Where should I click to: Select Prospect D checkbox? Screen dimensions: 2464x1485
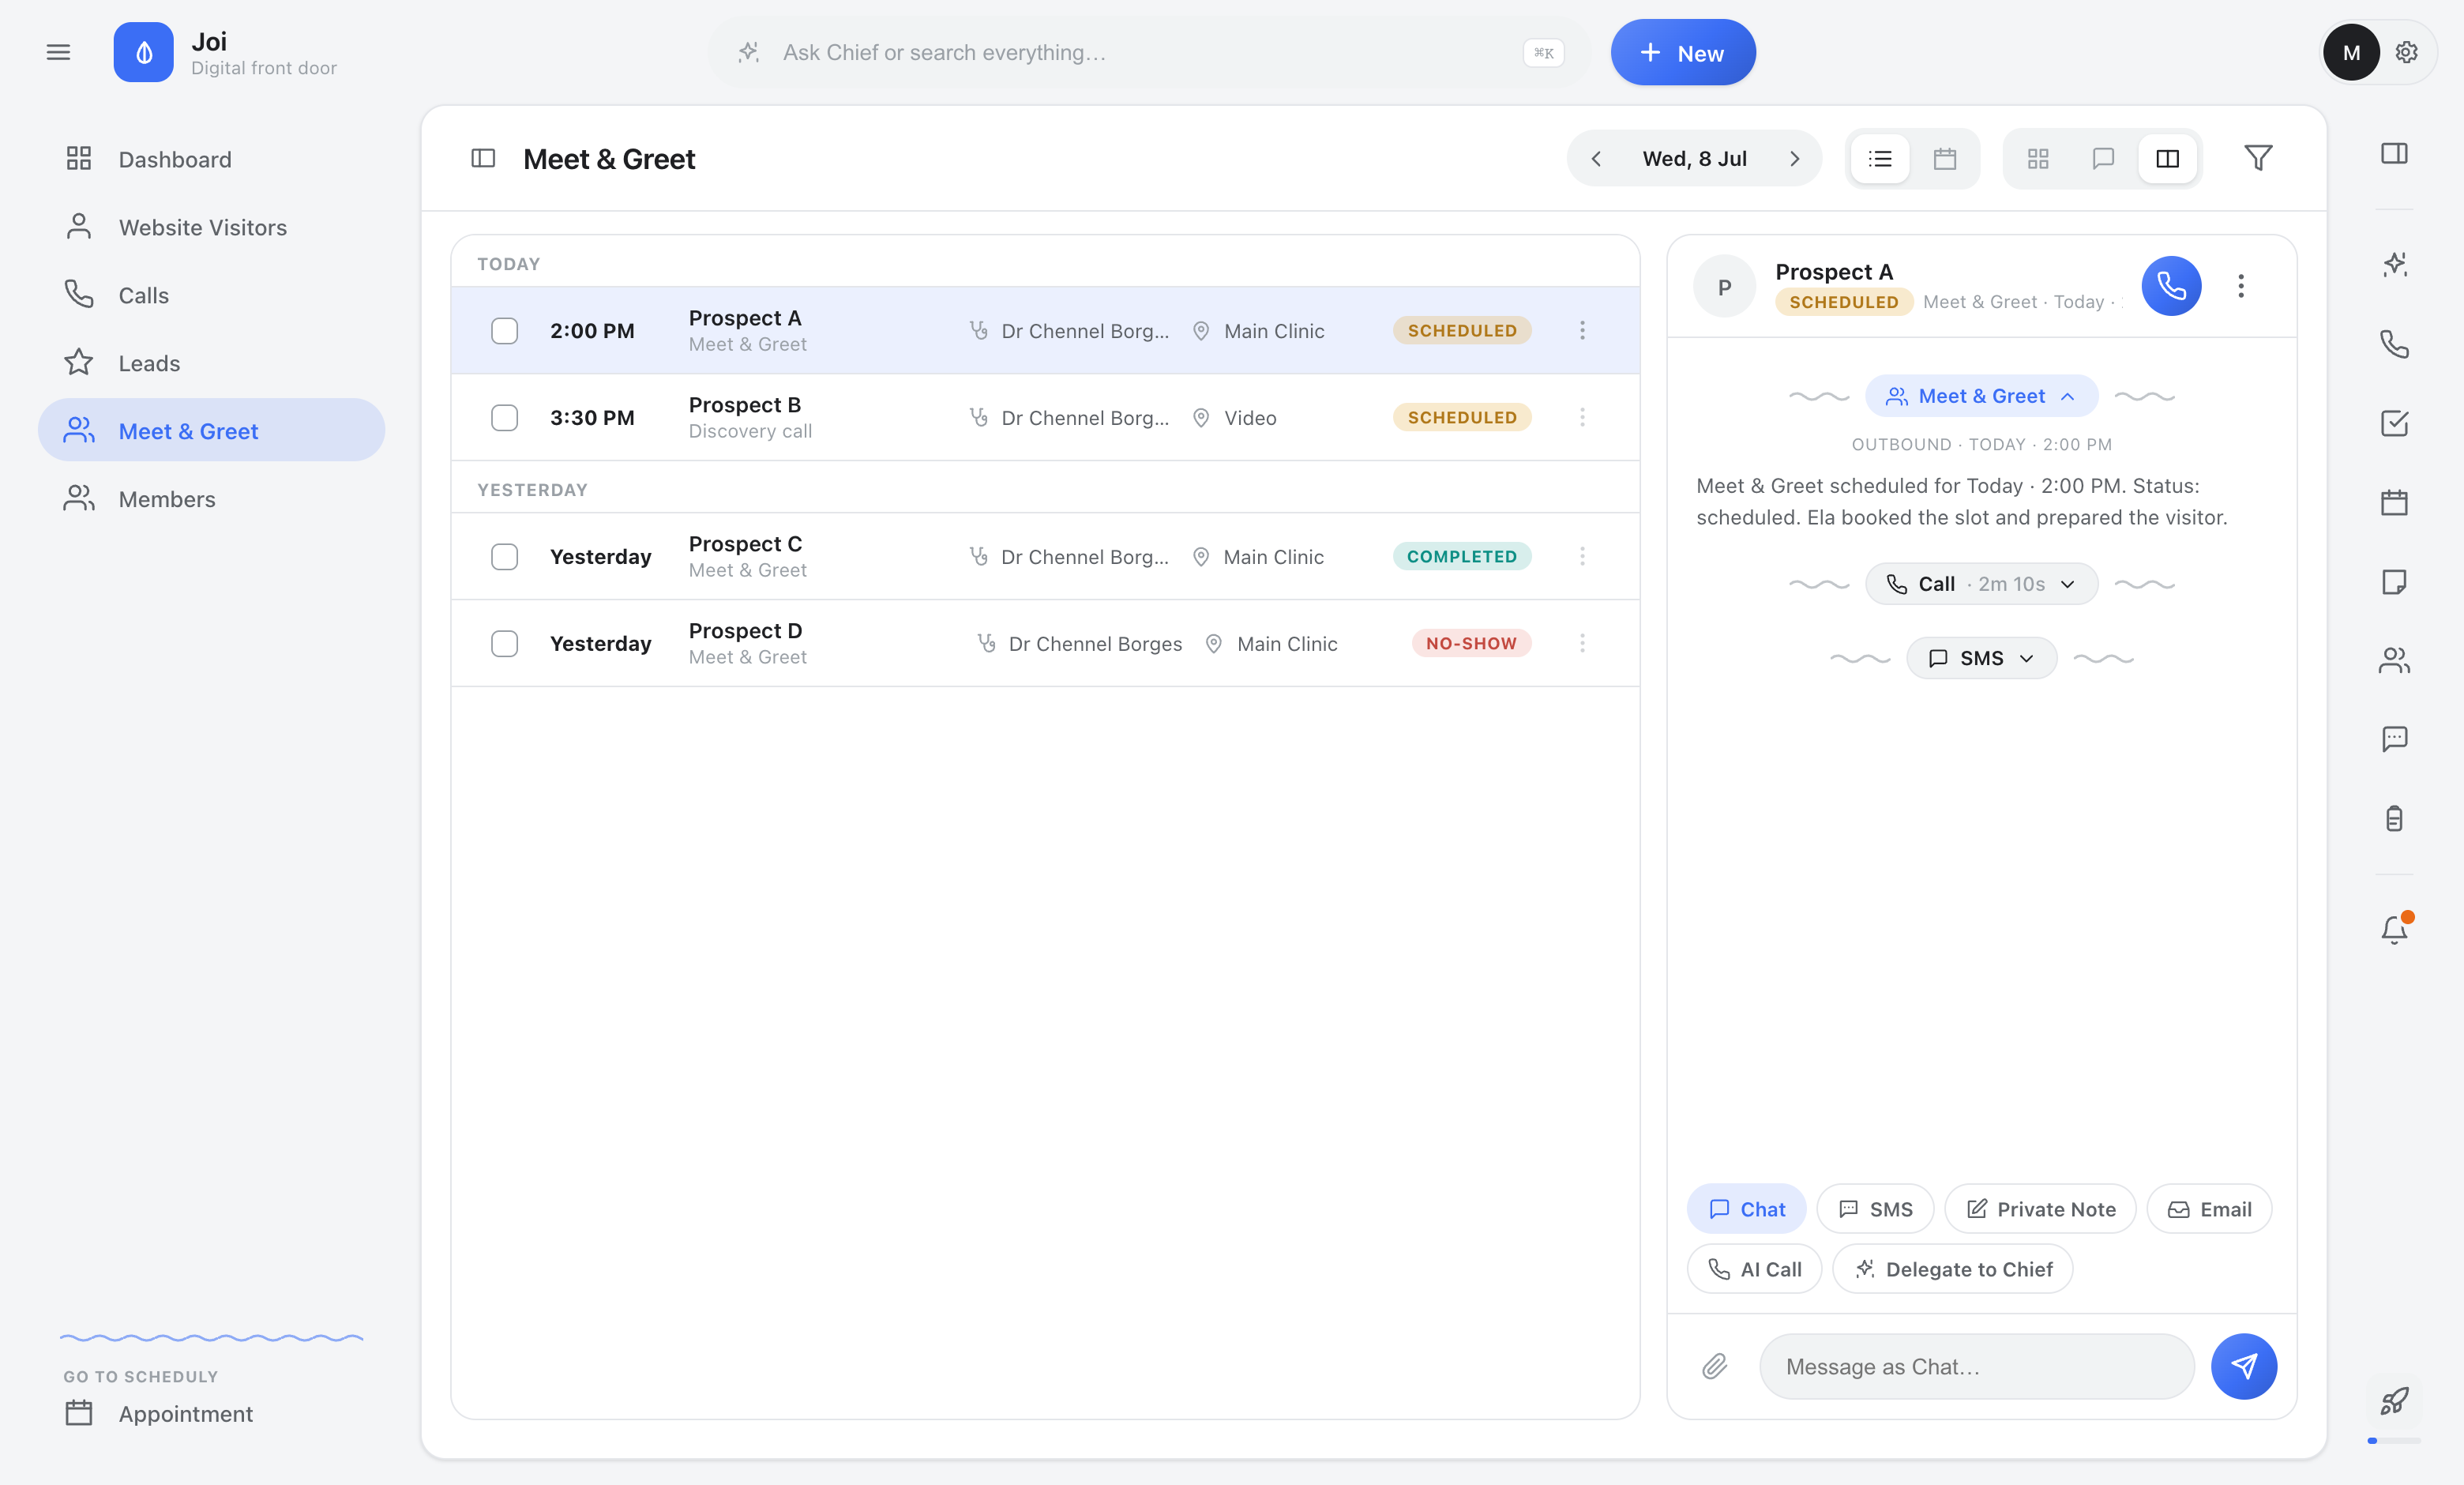504,643
